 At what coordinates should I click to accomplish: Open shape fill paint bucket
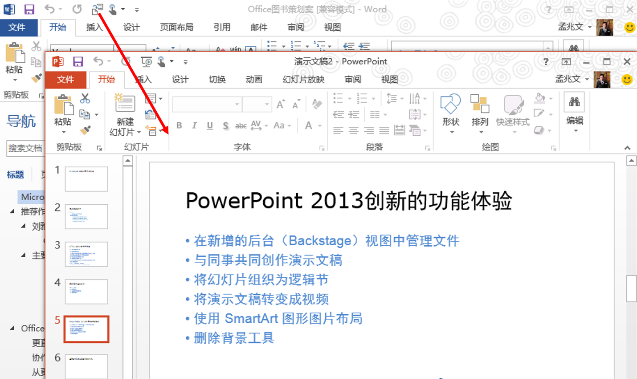point(540,97)
